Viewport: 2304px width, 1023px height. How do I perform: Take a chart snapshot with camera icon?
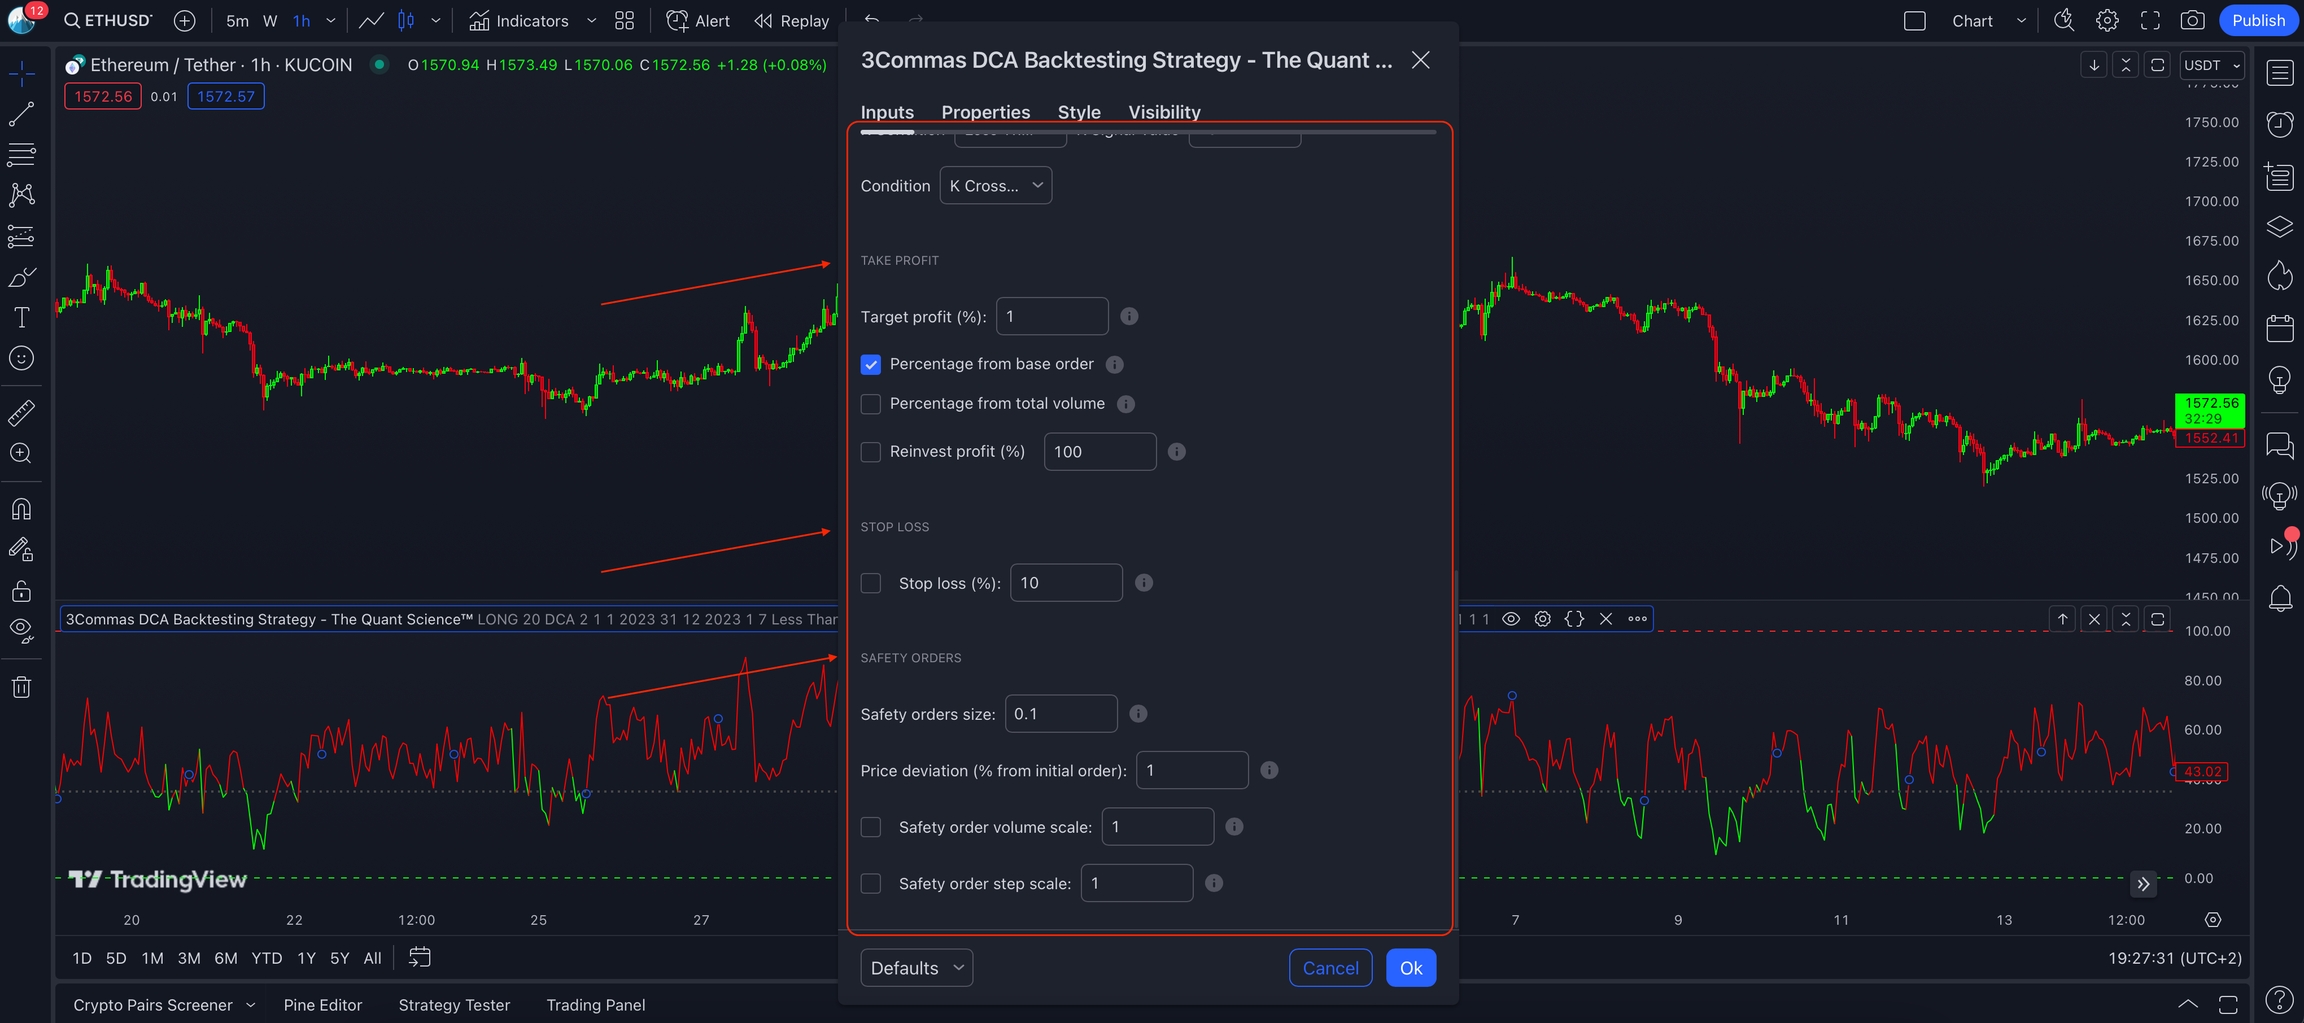click(2192, 21)
